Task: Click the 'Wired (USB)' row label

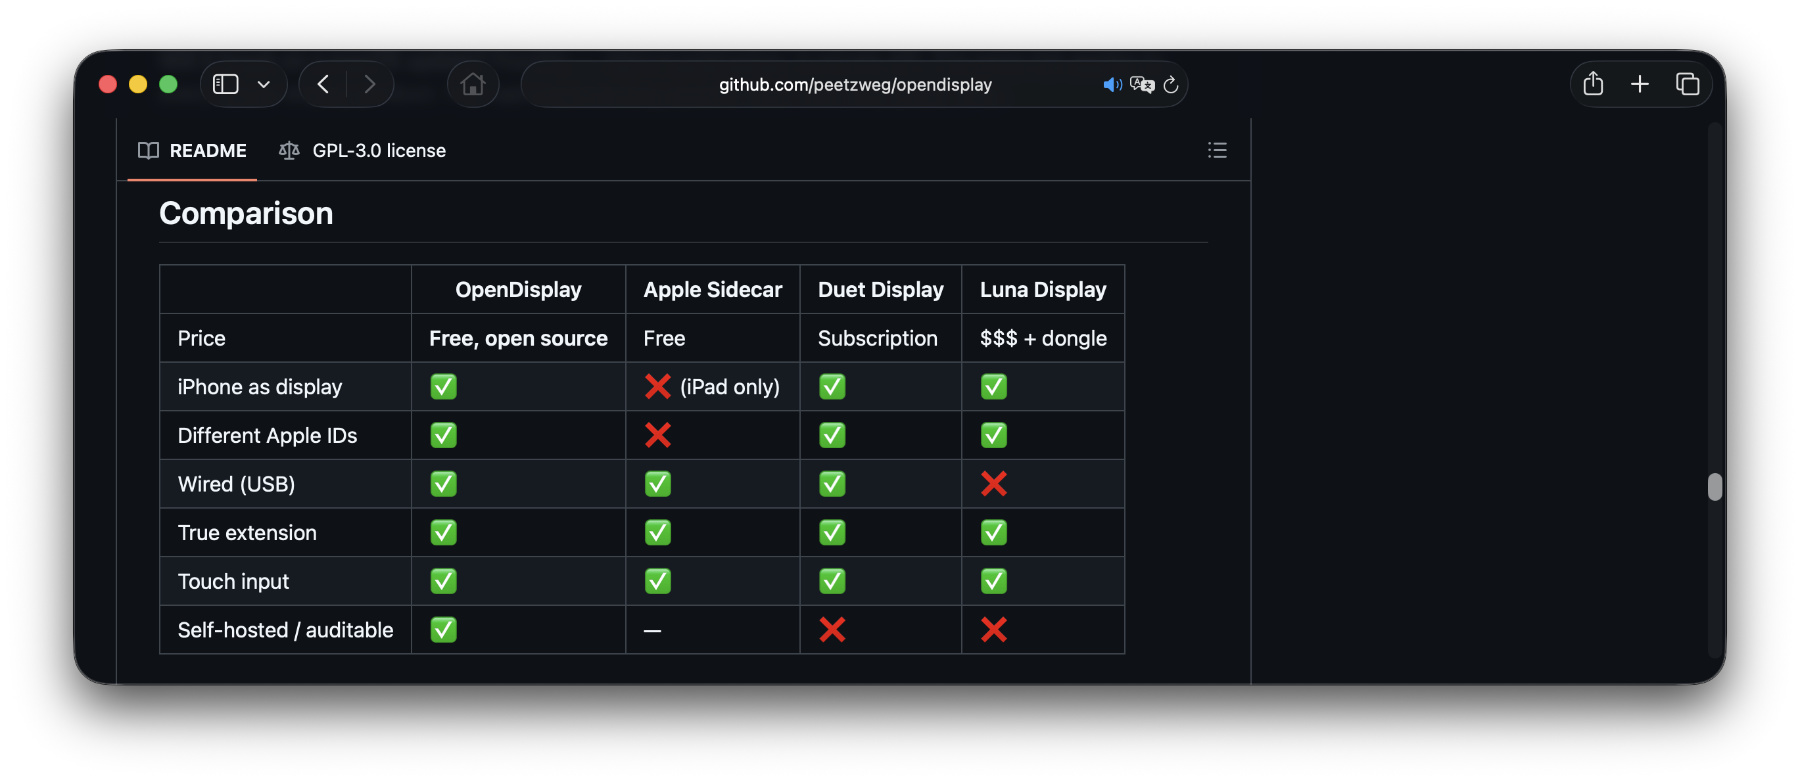Action: coord(236,484)
